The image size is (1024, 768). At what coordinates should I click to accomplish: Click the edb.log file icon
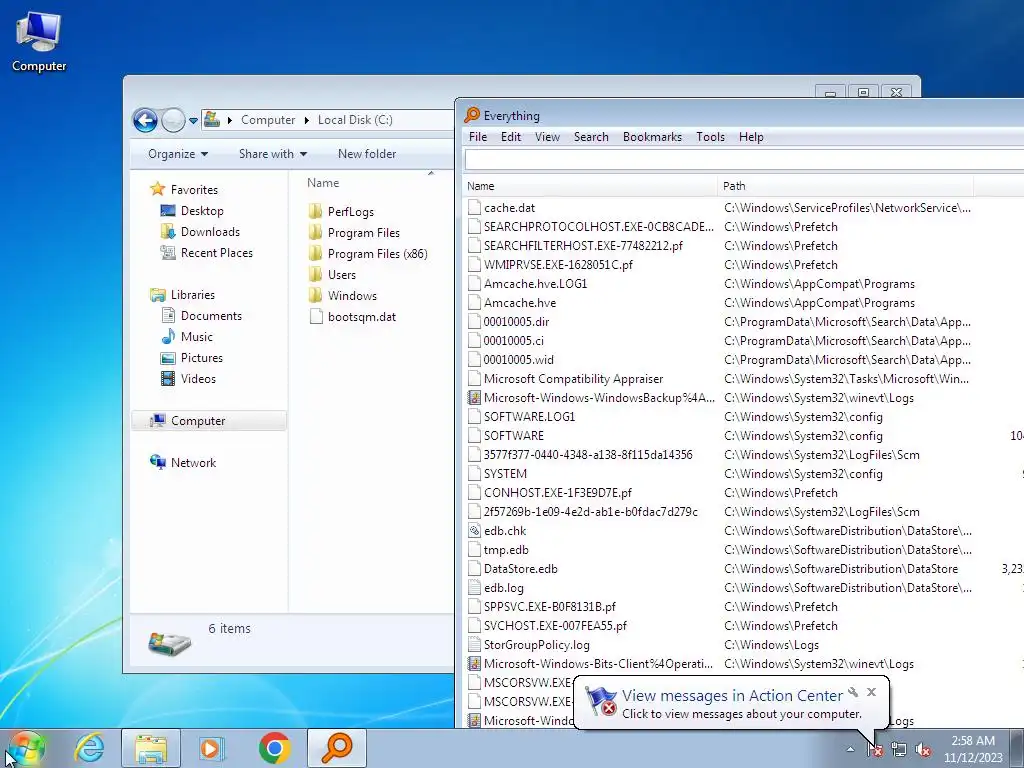coord(474,588)
